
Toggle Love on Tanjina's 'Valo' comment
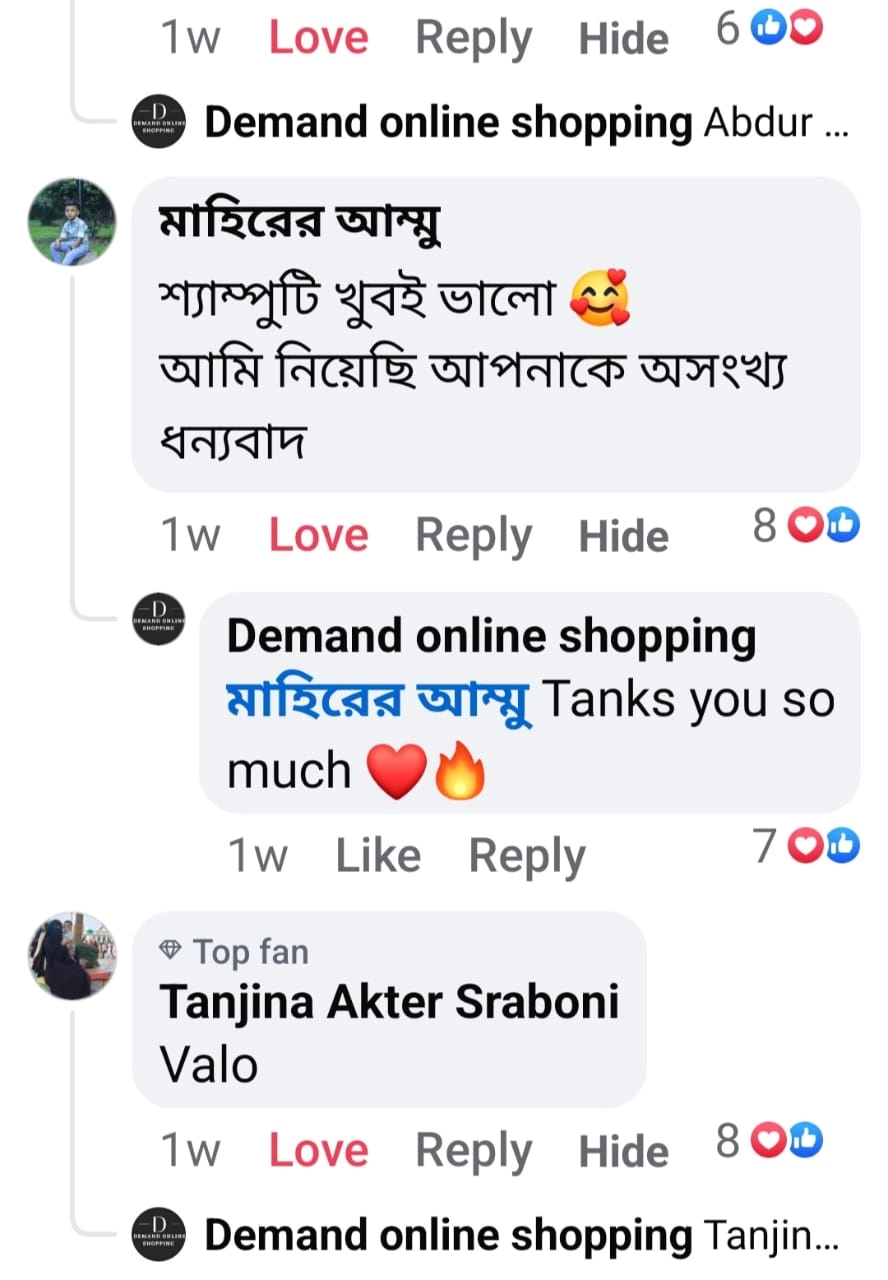pos(318,1151)
